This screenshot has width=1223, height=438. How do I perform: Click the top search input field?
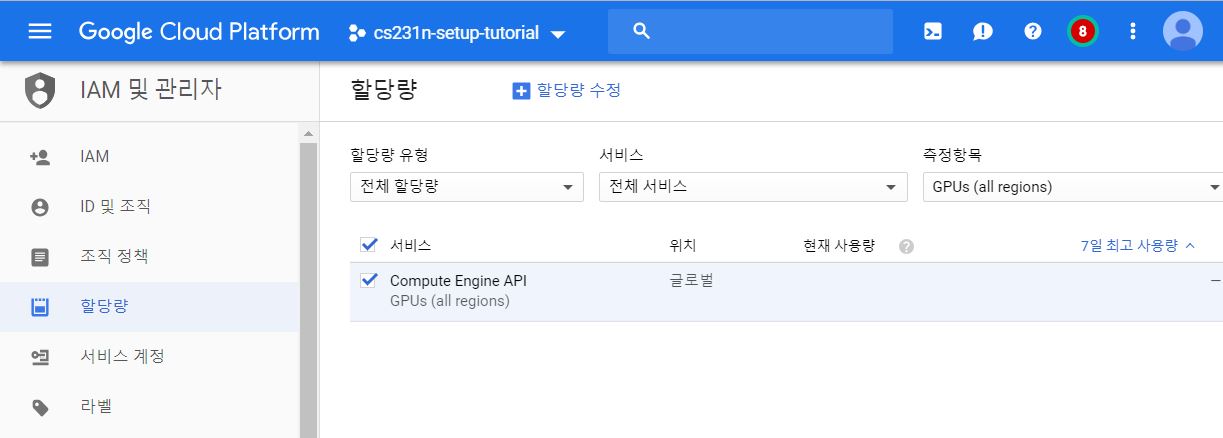click(x=760, y=32)
